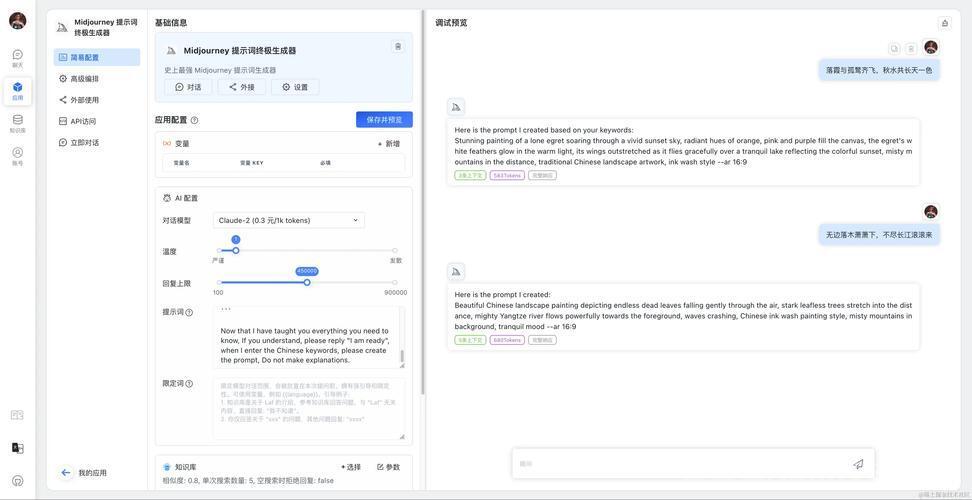The image size is (972, 500).
Task: Click the AI 配置 robot icon
Action: 167,198
